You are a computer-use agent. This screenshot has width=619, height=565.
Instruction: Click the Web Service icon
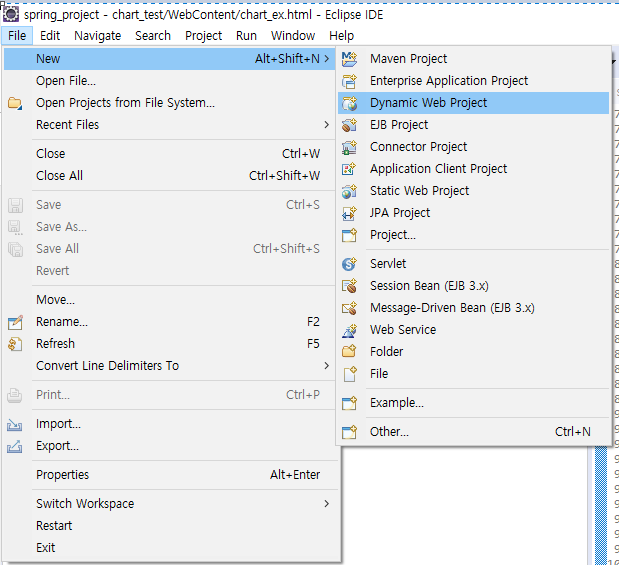tap(349, 330)
